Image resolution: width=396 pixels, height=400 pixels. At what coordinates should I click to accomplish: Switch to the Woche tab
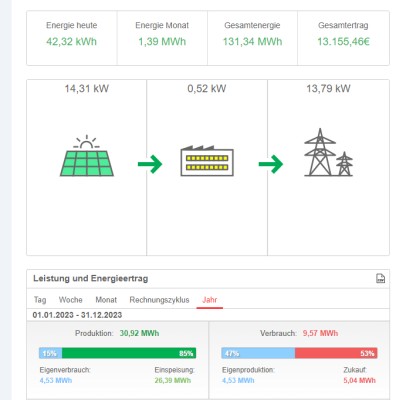coord(71,300)
